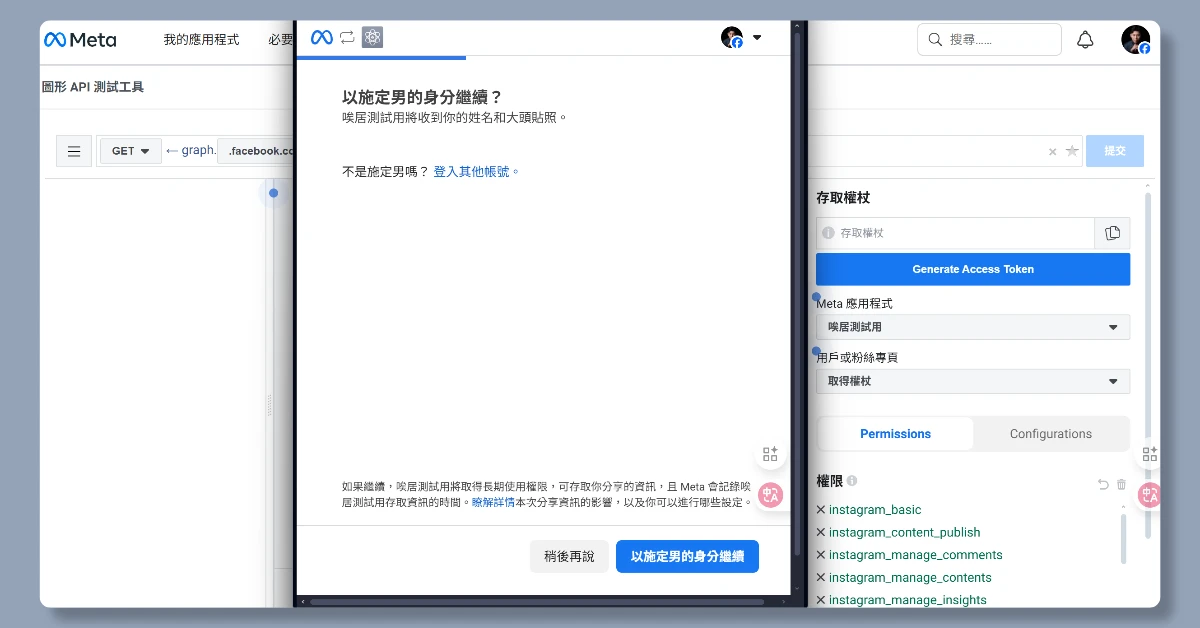Click the instagram_manage_comments permission text
This screenshot has width=1200, height=628.
click(x=916, y=555)
